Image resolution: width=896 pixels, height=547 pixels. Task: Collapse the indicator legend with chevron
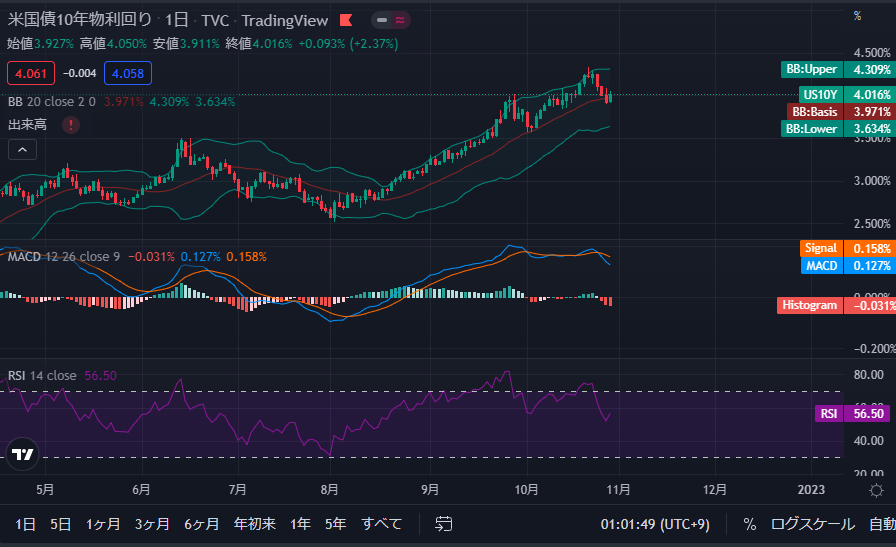click(23, 150)
